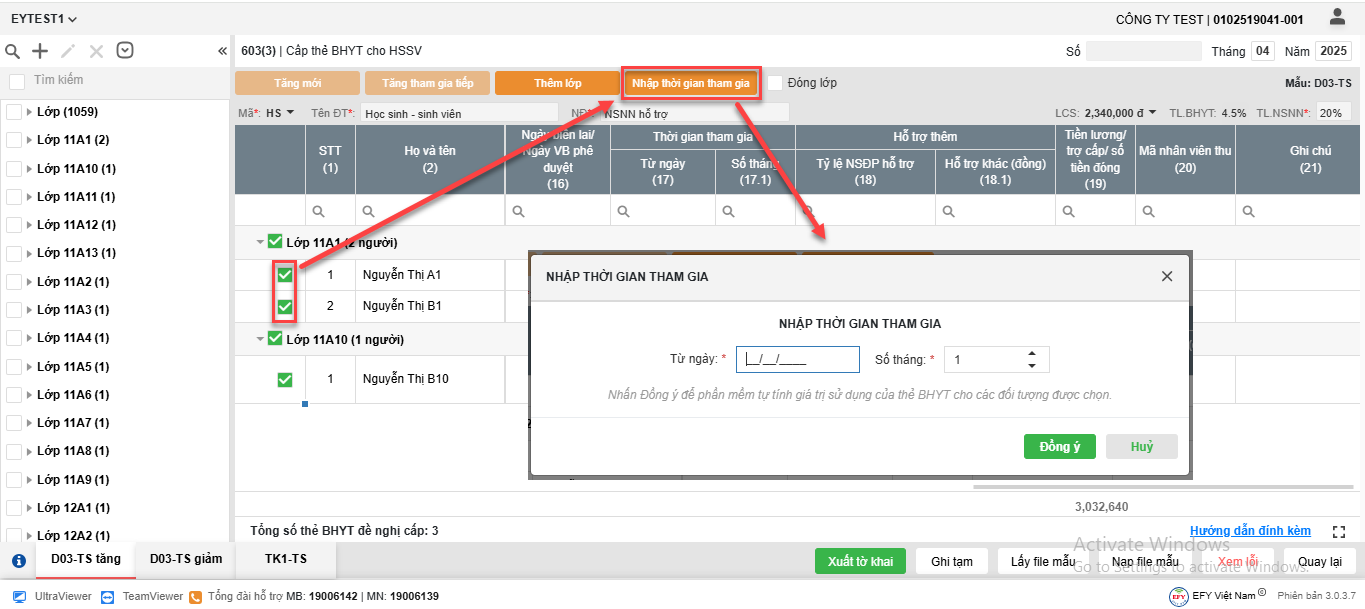
Task: Collapse the left class list panel
Action: coord(222,51)
